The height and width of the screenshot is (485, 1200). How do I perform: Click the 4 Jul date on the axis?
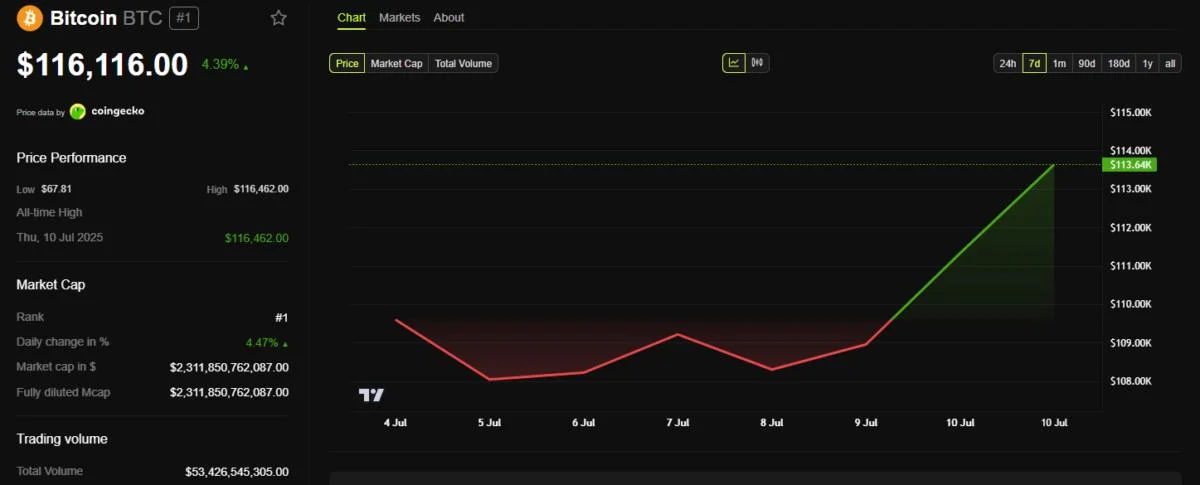(x=395, y=423)
